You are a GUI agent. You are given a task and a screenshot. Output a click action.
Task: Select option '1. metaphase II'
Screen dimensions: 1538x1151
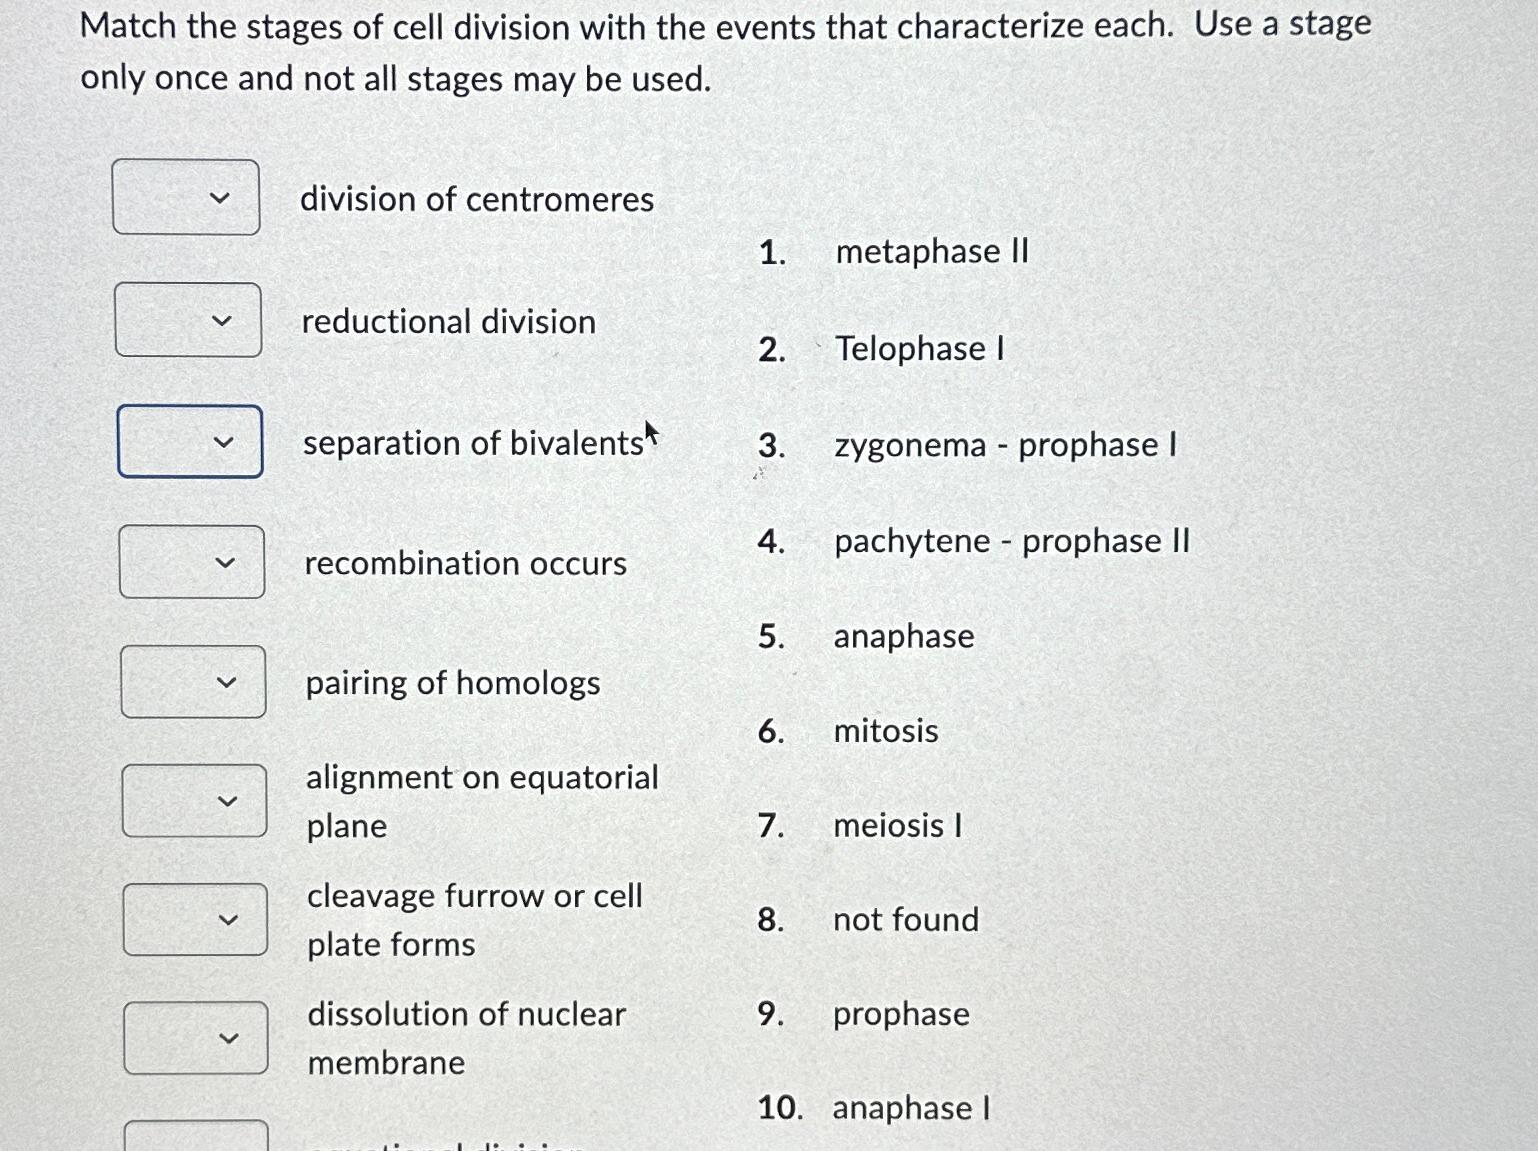click(931, 252)
